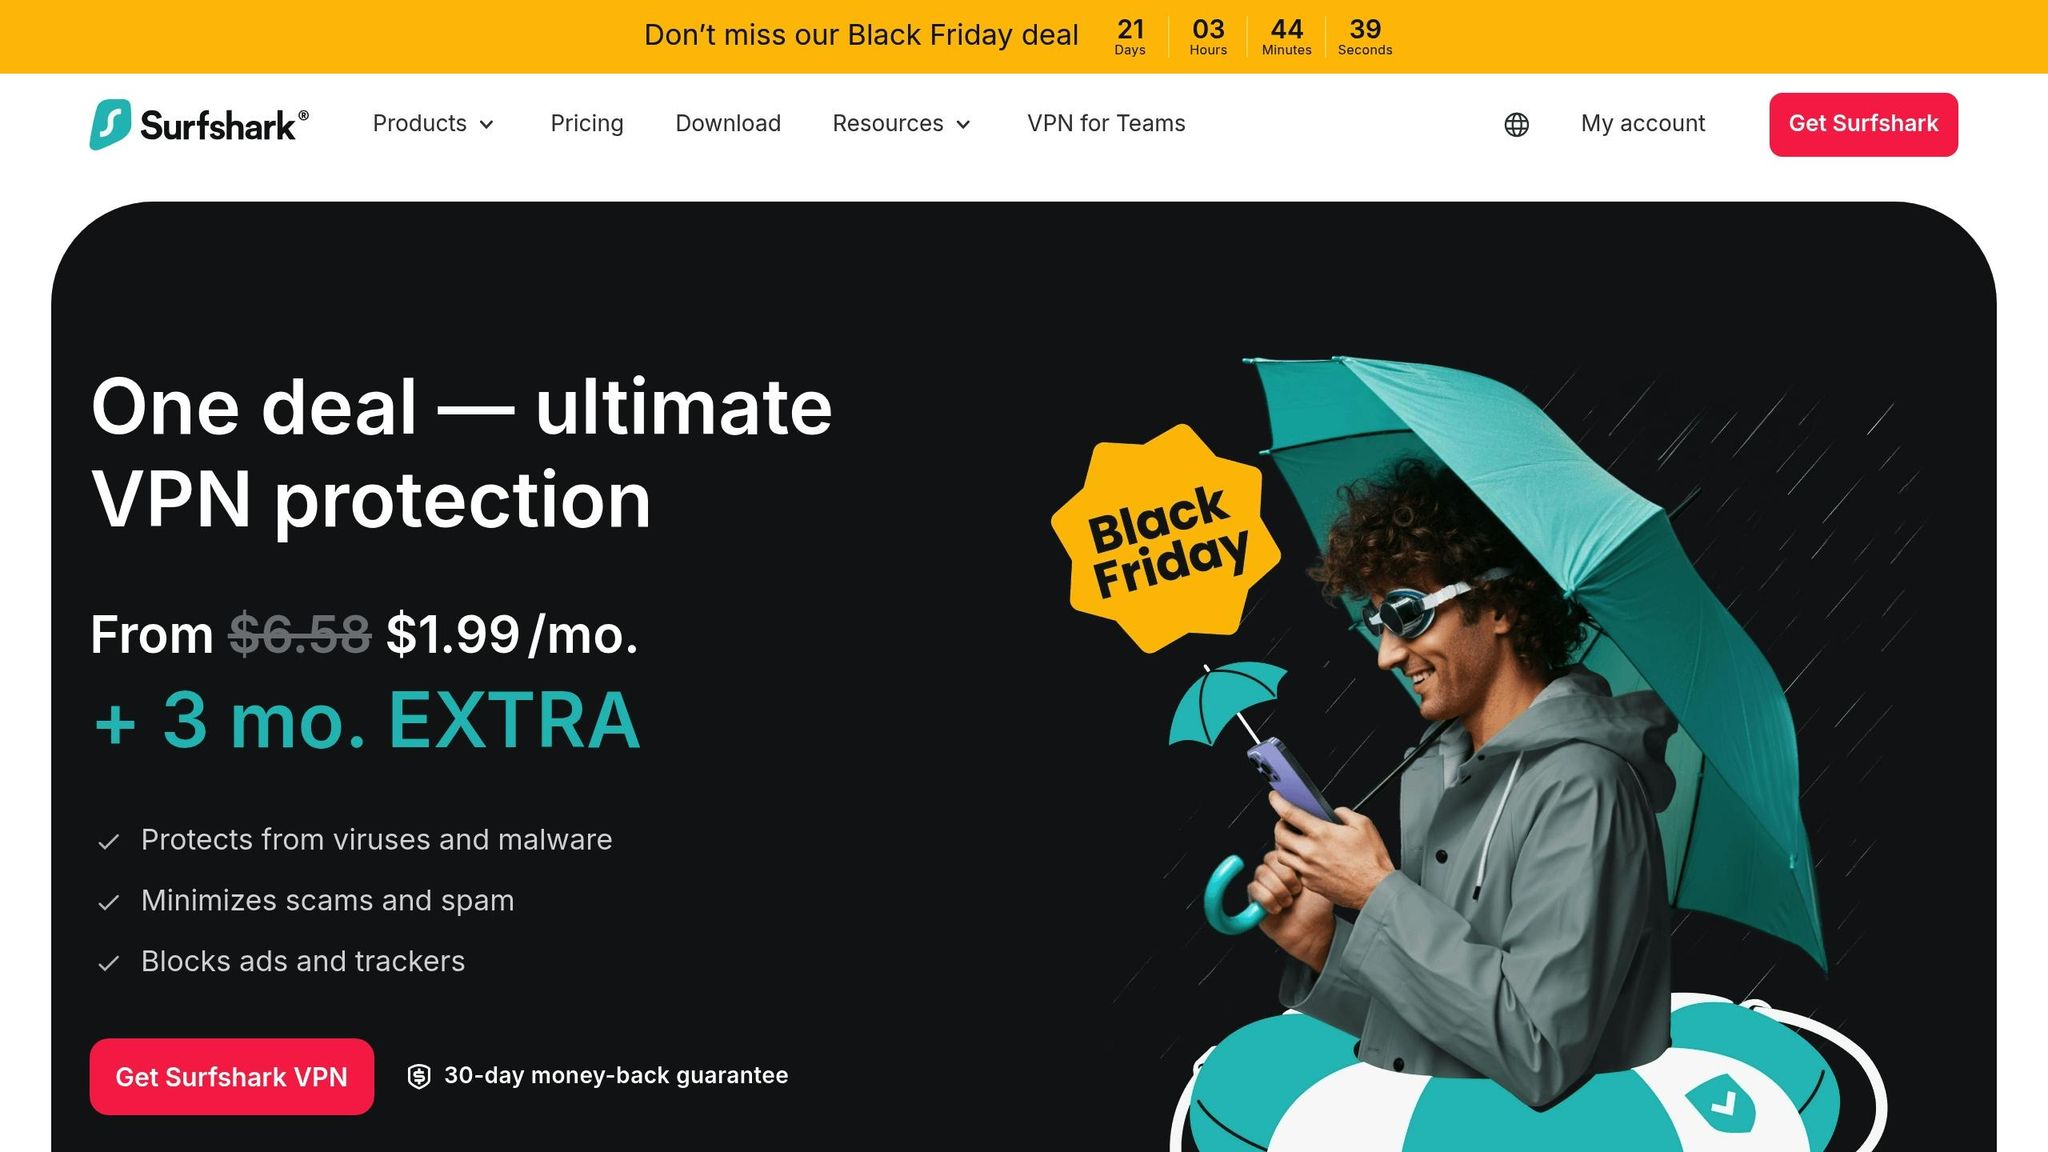This screenshot has height=1152, width=2048.
Task: Click the checkmark beside ads and trackers
Action: 108,964
